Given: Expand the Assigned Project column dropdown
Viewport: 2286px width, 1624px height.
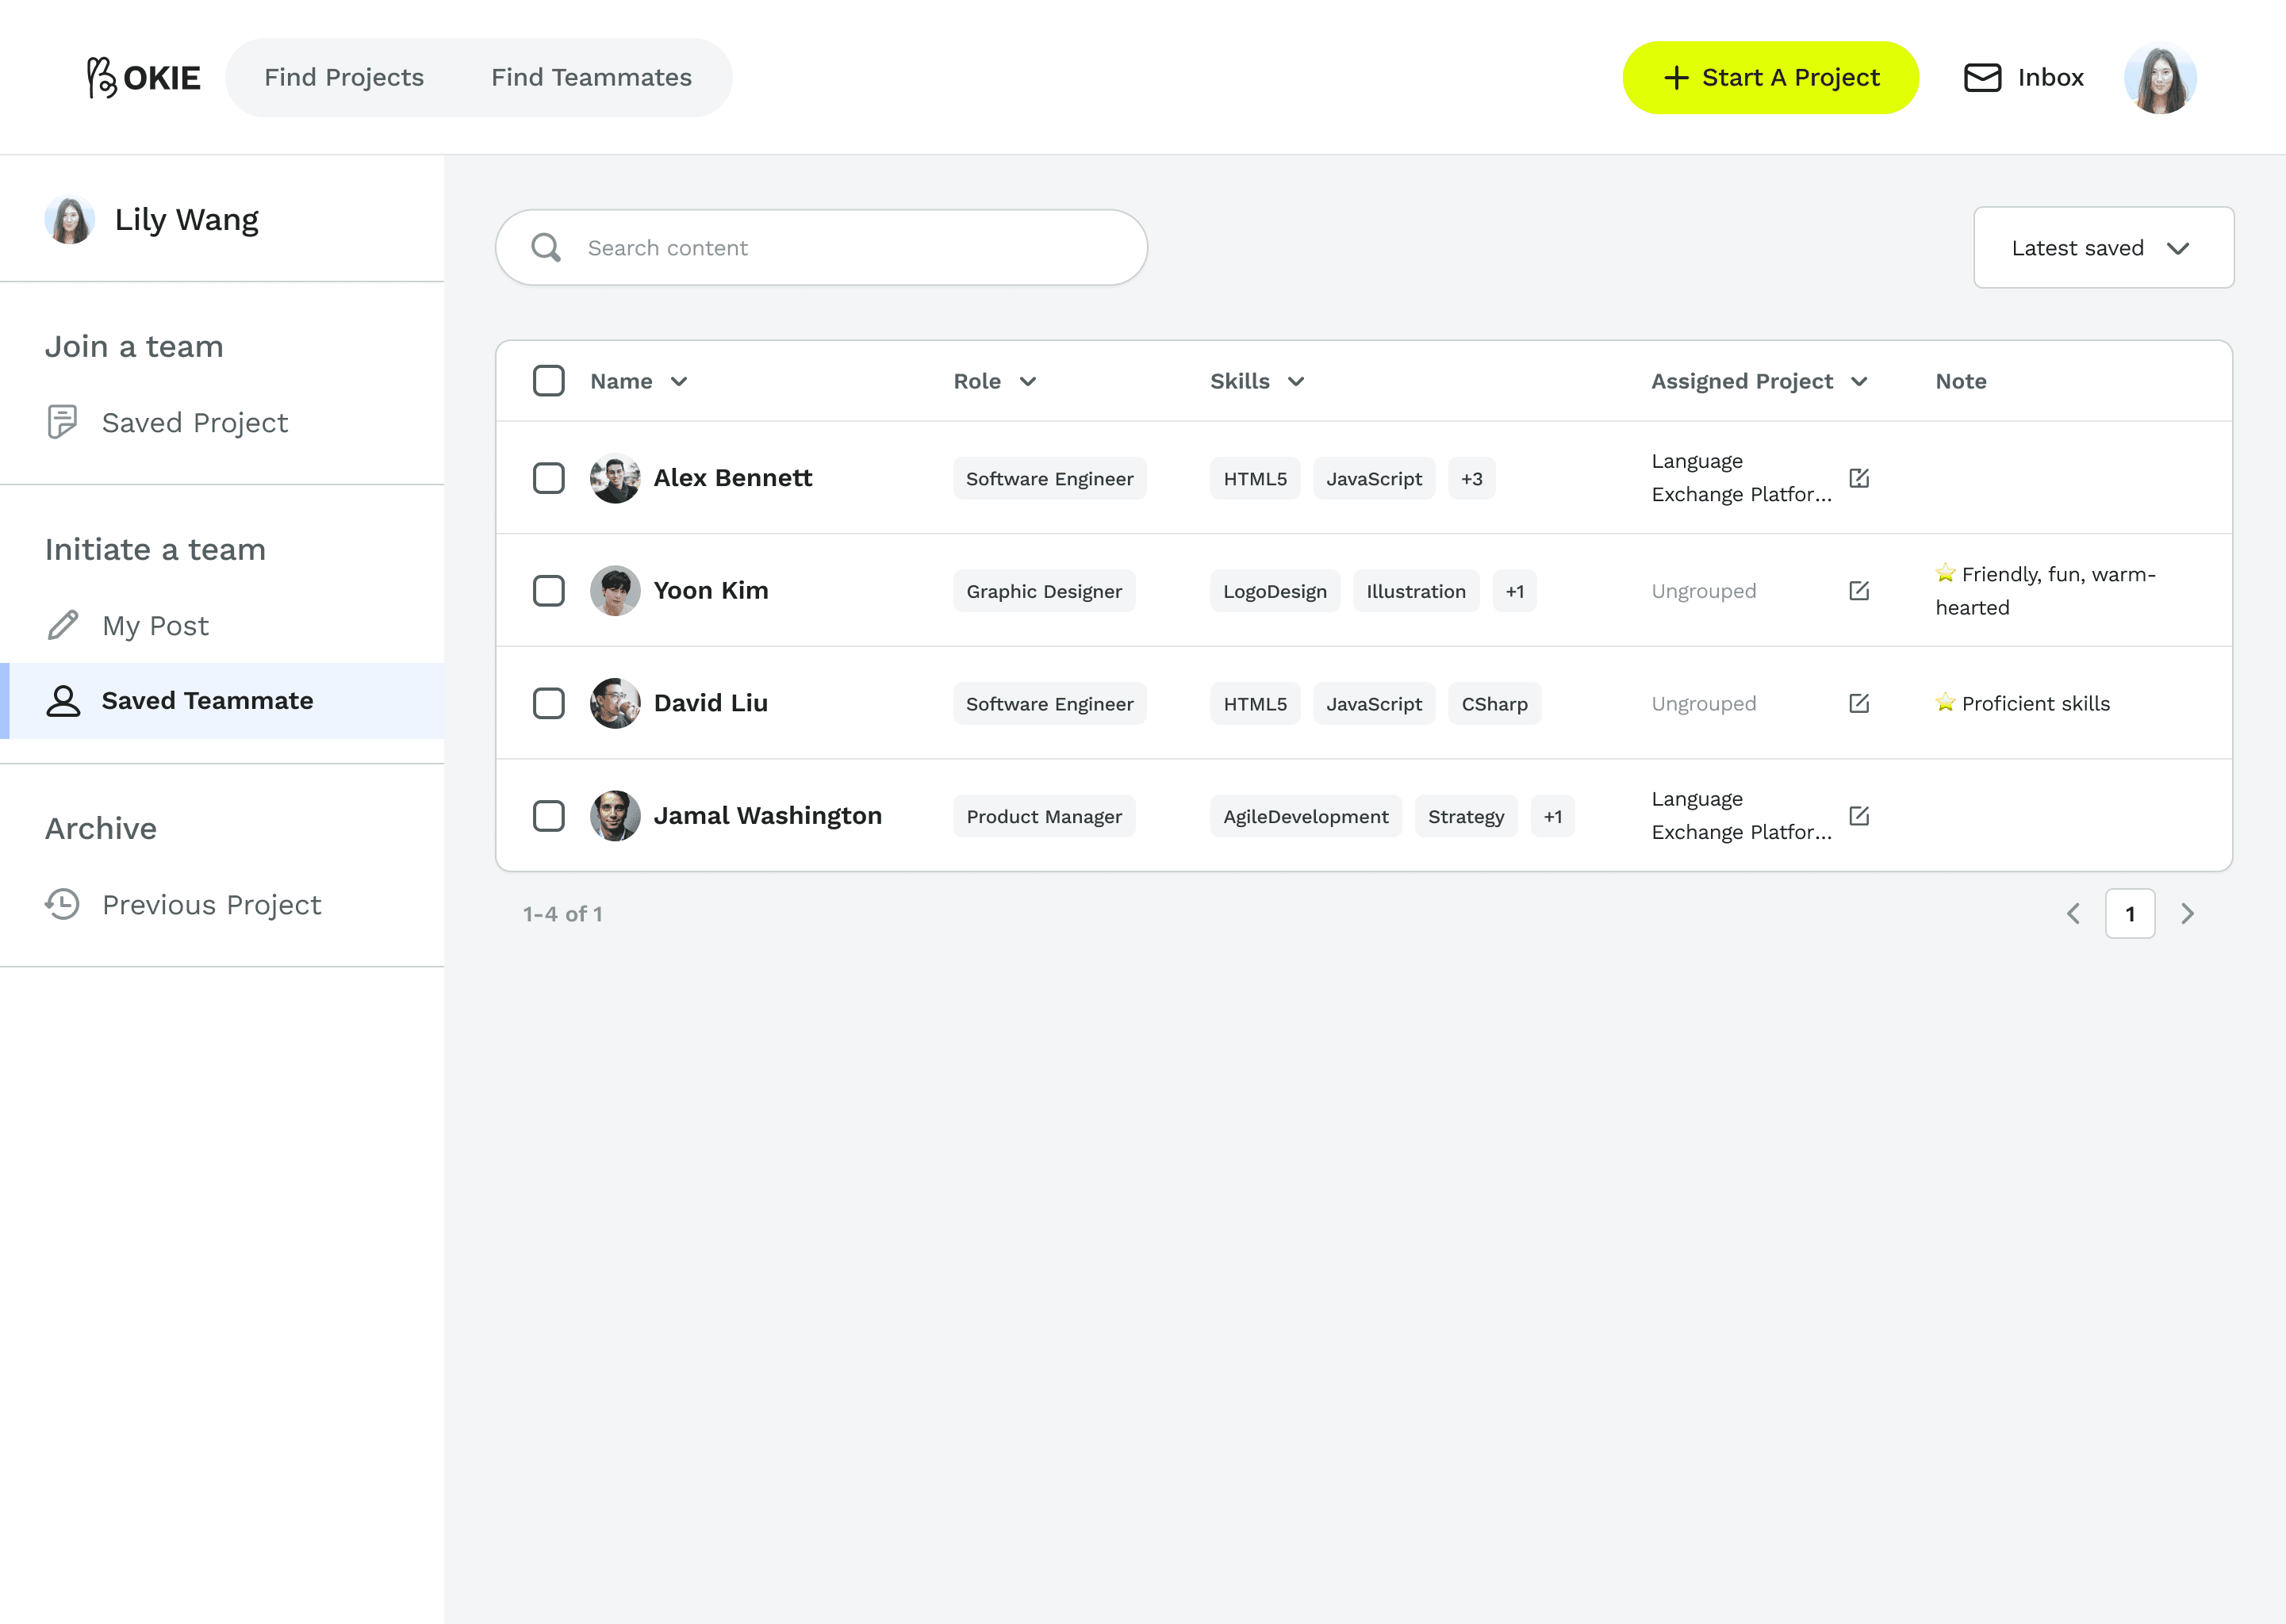Looking at the screenshot, I should click(1859, 382).
